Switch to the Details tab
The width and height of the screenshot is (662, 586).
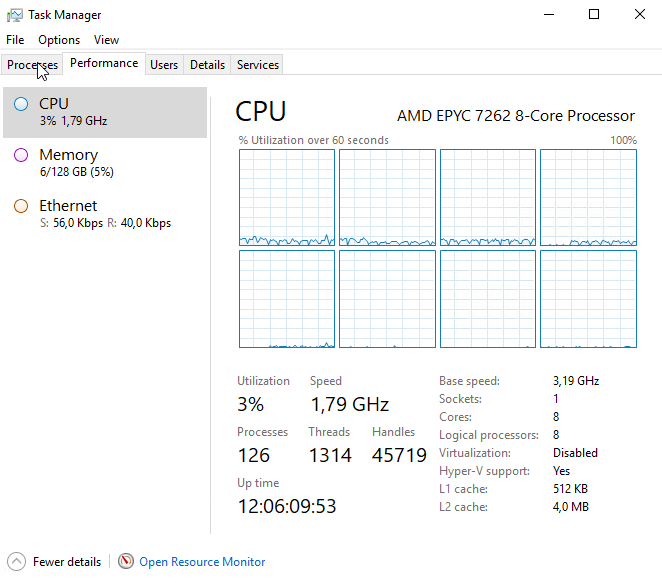tap(207, 65)
